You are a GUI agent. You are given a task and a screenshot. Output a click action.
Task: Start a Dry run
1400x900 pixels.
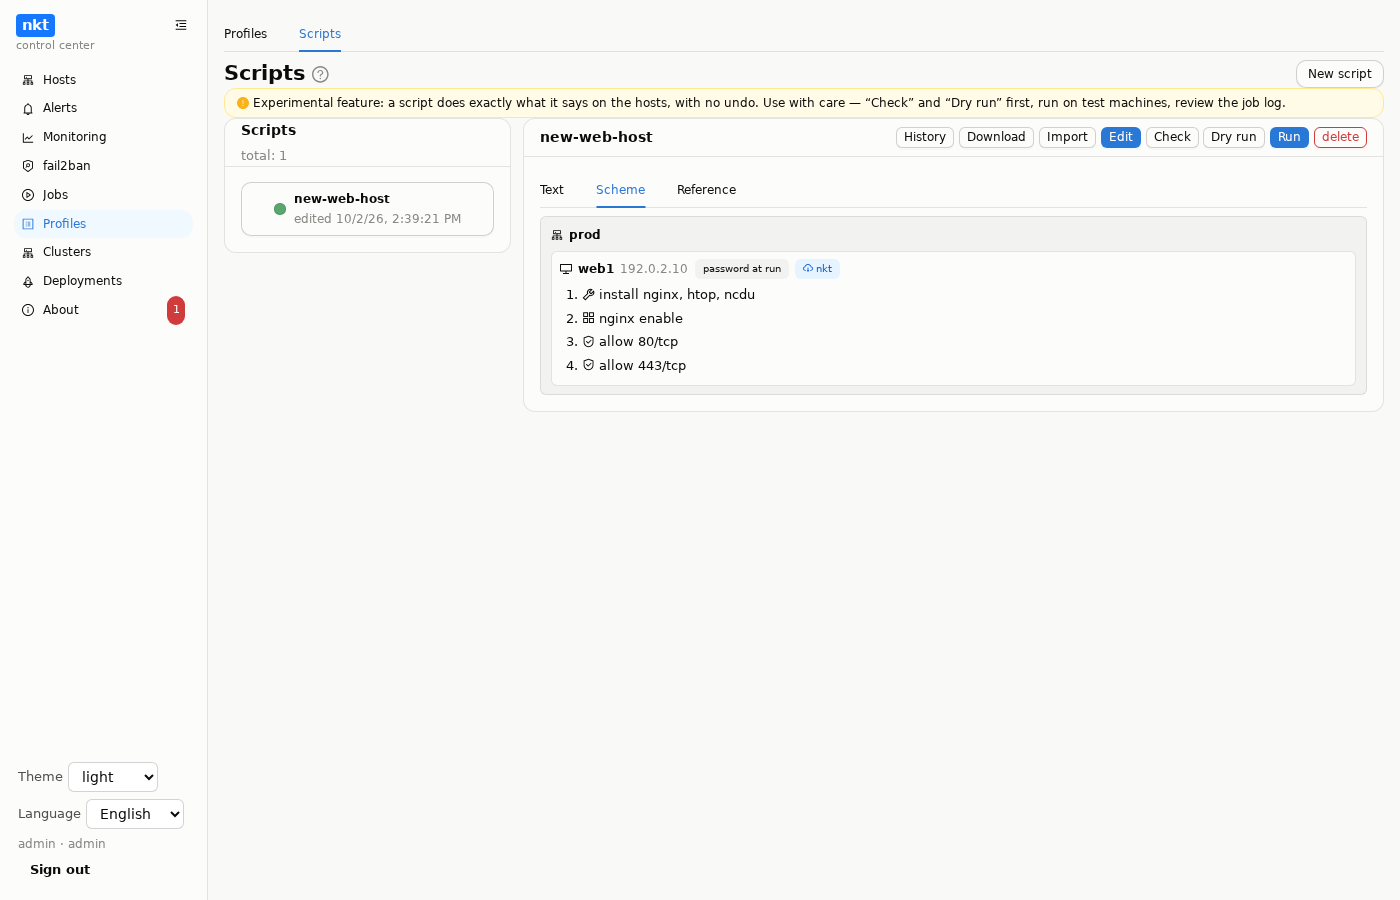click(x=1234, y=137)
